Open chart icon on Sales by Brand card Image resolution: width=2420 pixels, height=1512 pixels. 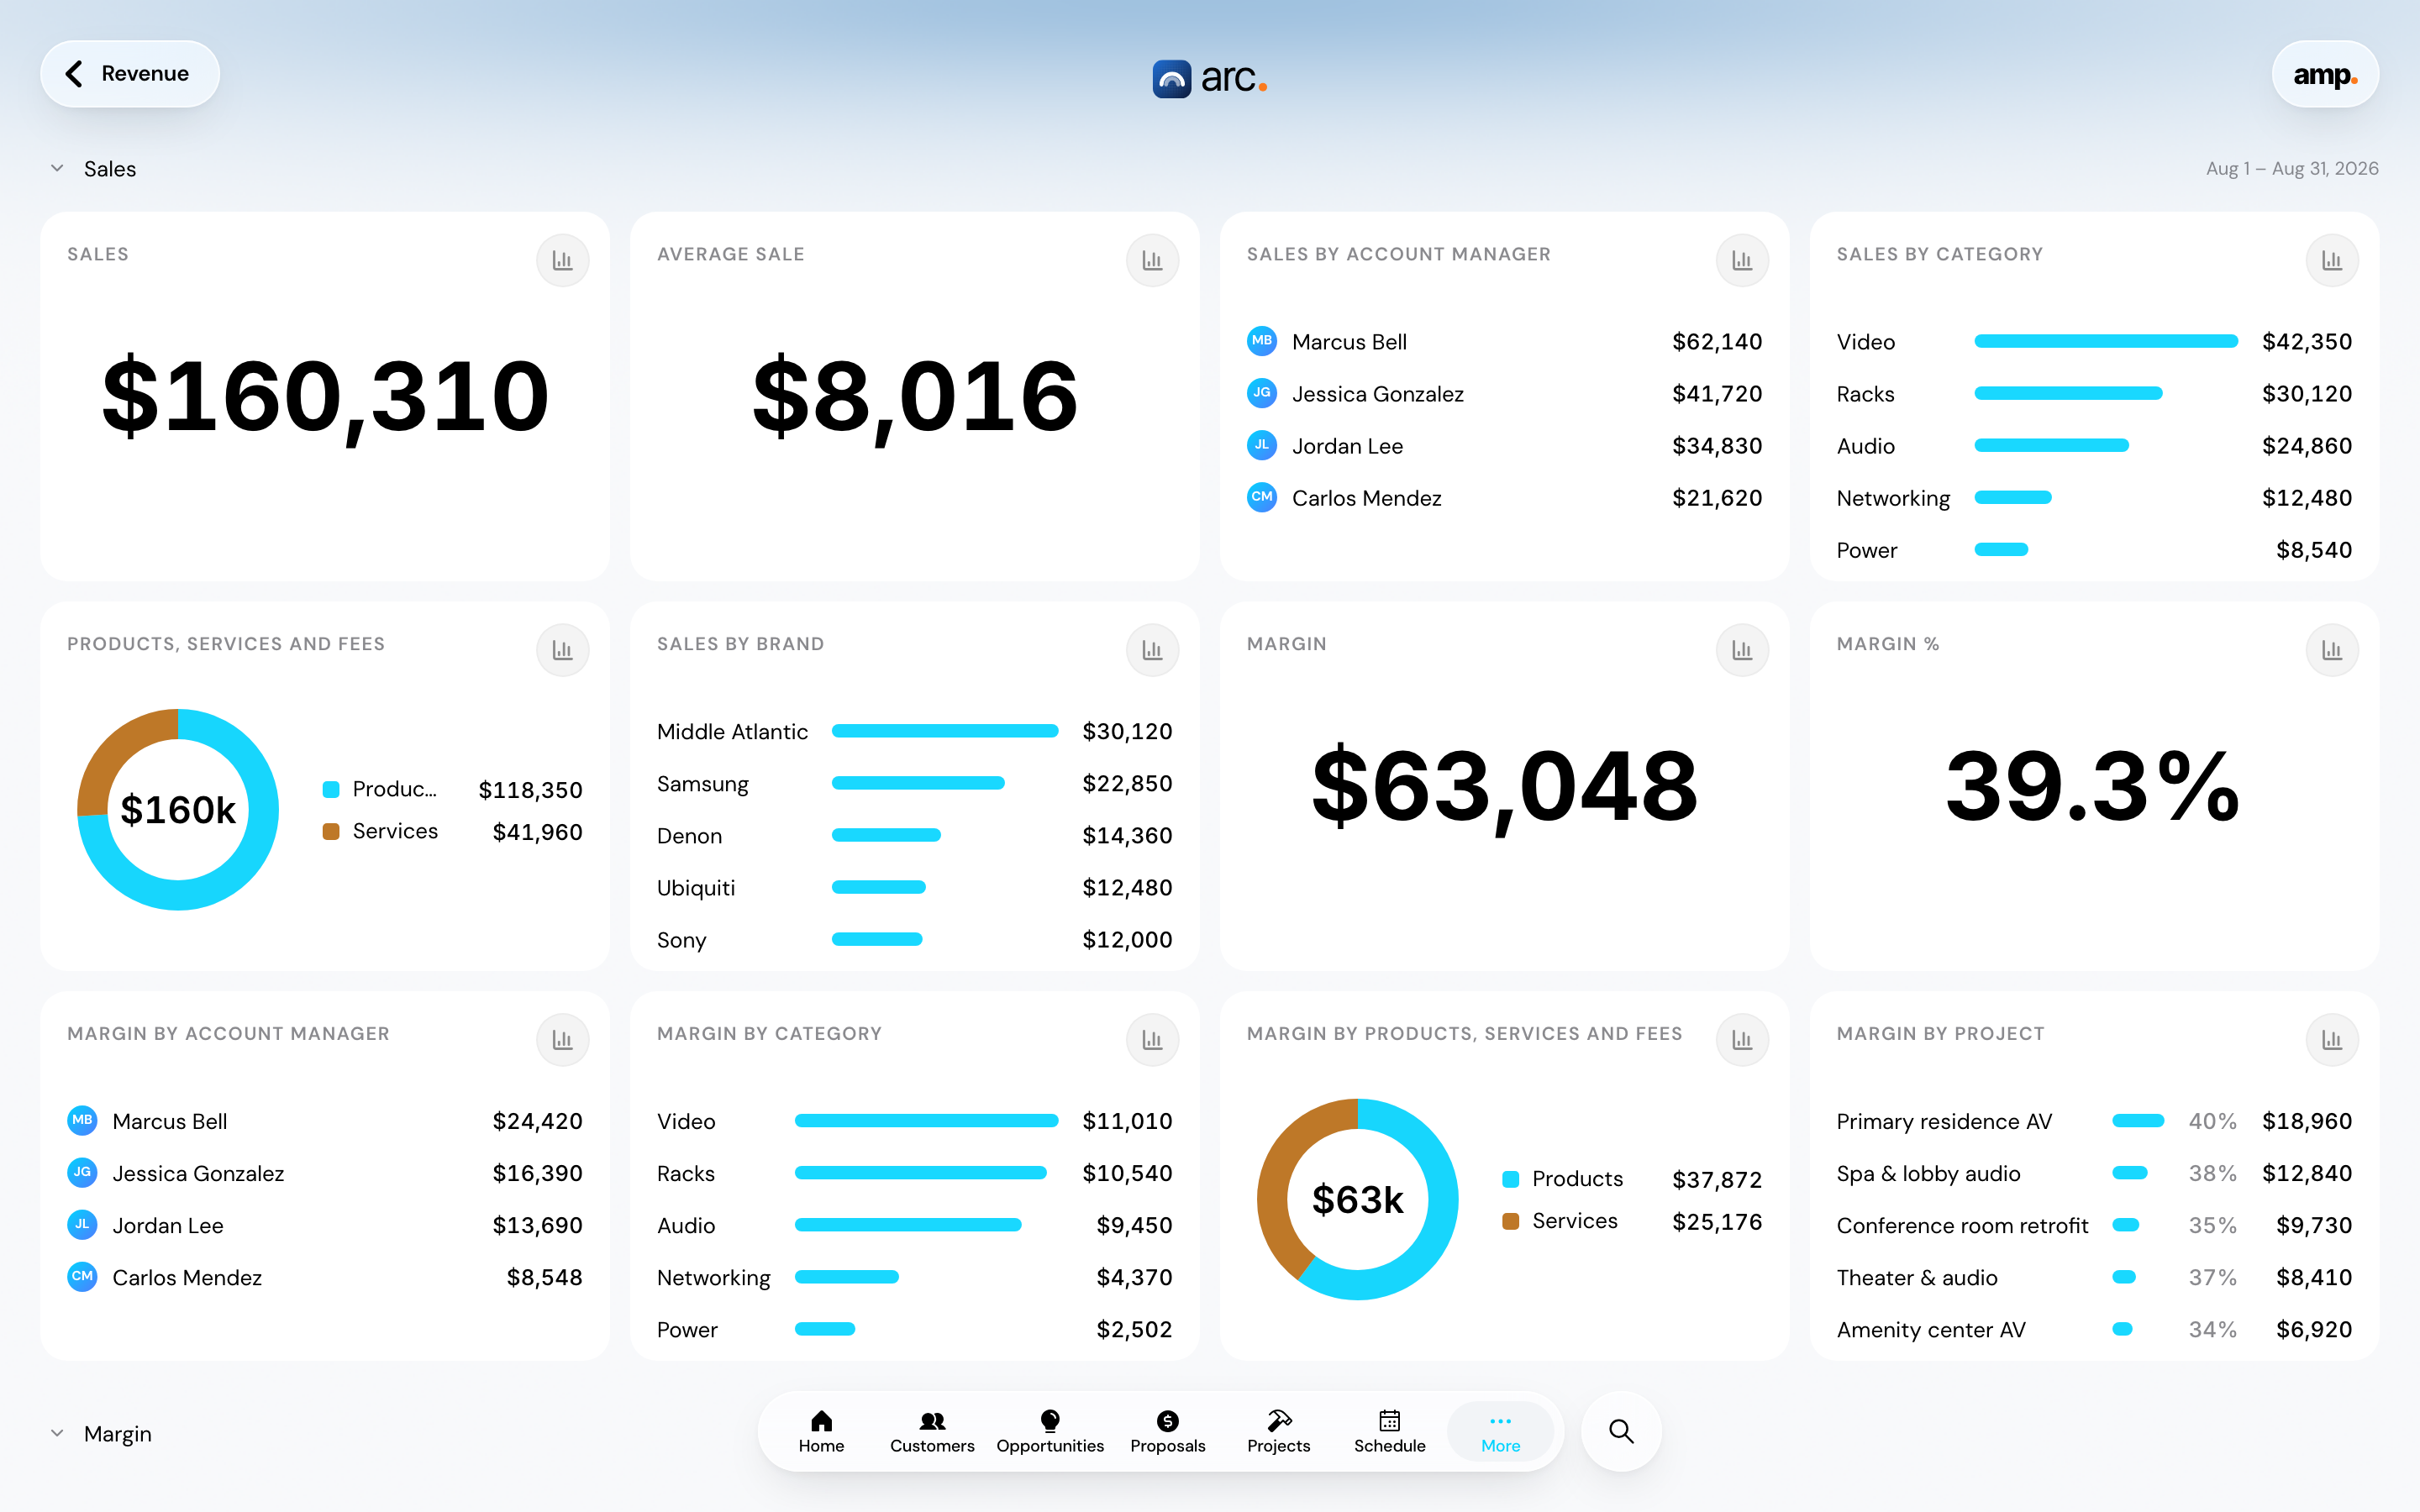click(1152, 650)
